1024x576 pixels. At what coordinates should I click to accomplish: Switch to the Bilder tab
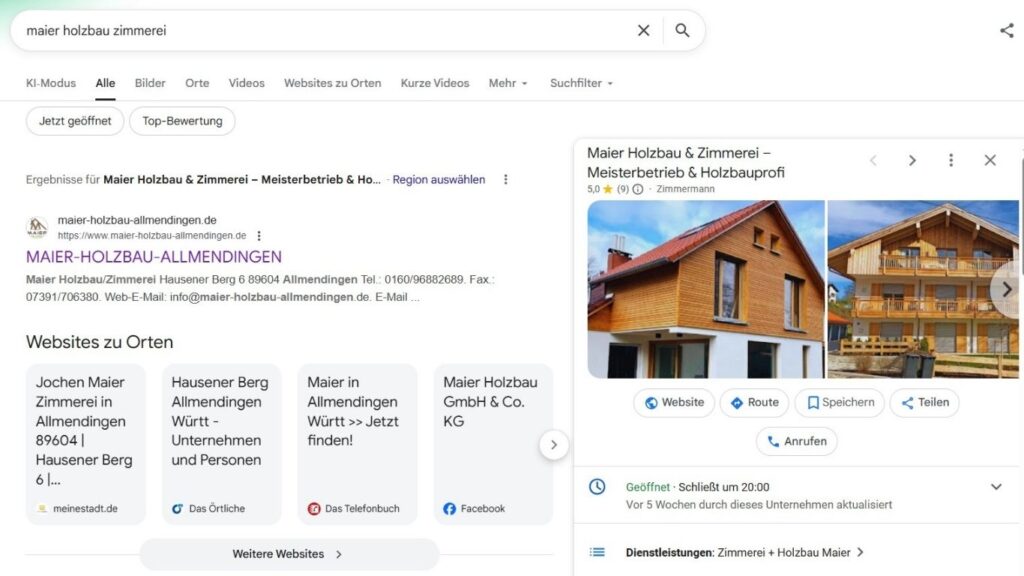(x=150, y=83)
